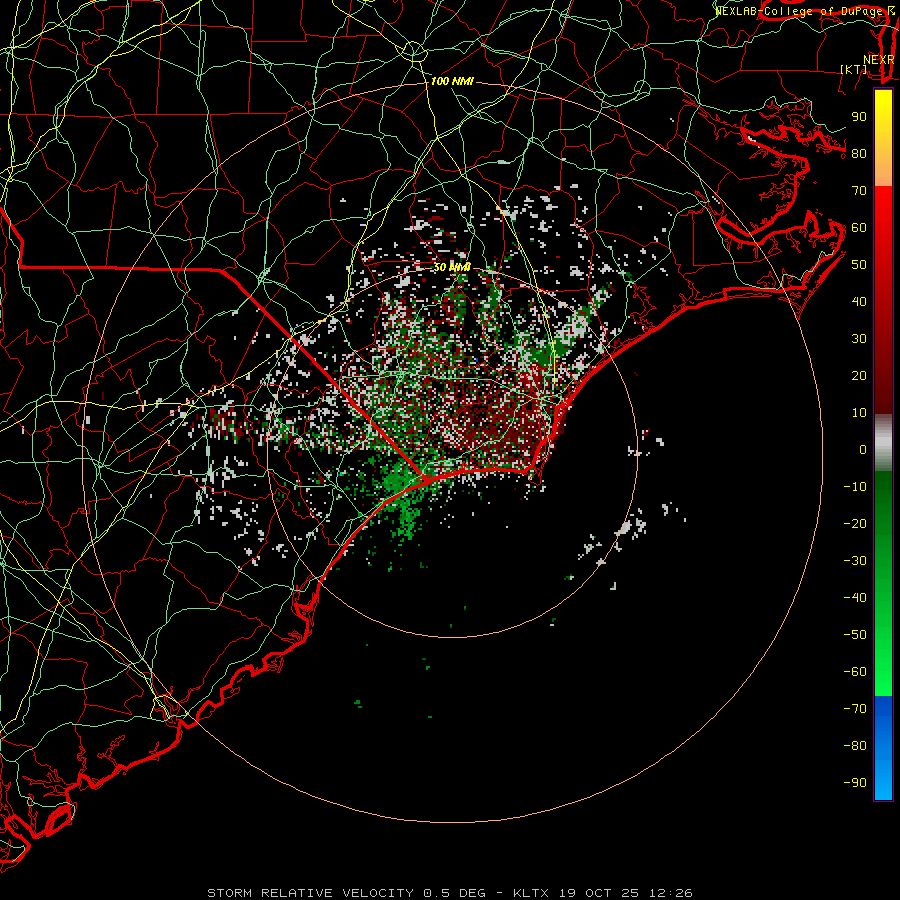Click the 10 value on the velocity scale
Image resolution: width=900 pixels, height=900 pixels.
coord(859,413)
